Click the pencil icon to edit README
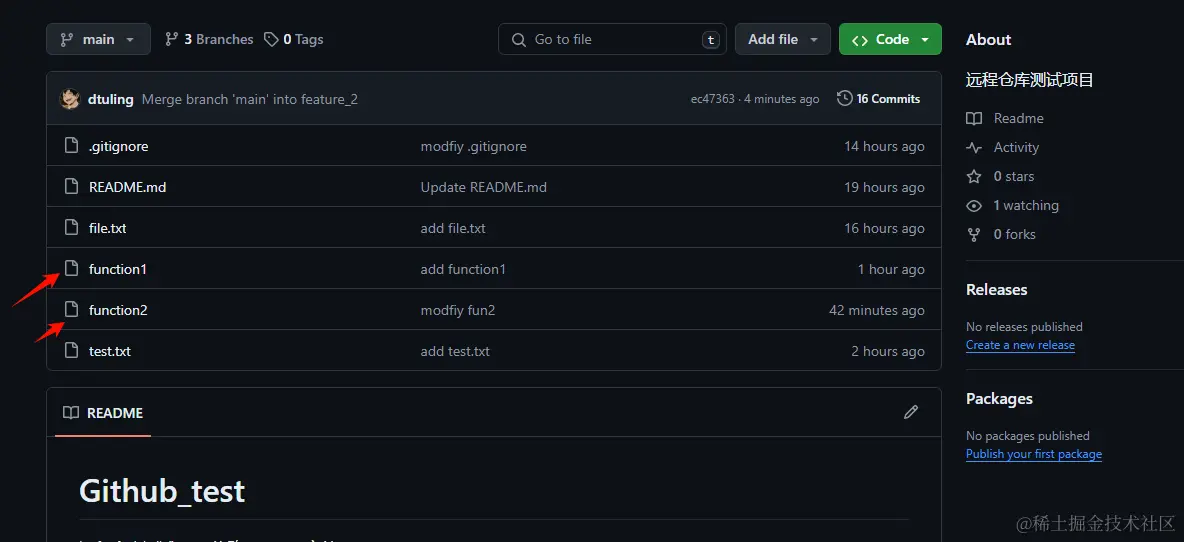Image resolution: width=1184 pixels, height=542 pixels. 911,412
